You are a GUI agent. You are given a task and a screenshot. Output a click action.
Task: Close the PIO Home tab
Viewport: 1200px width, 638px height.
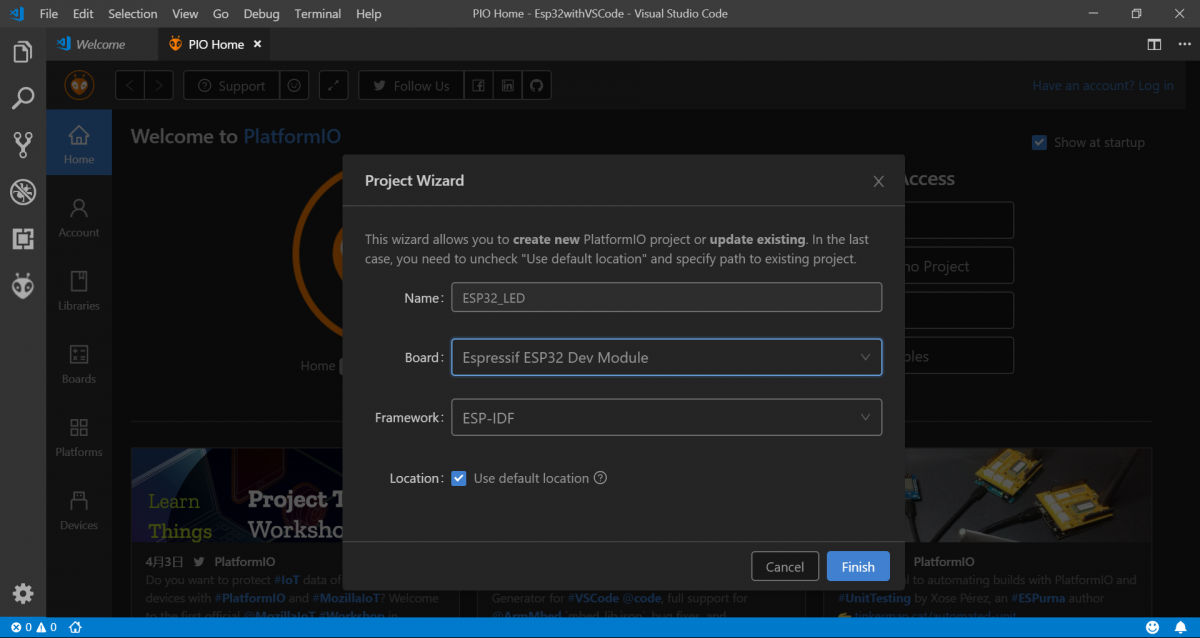257,44
